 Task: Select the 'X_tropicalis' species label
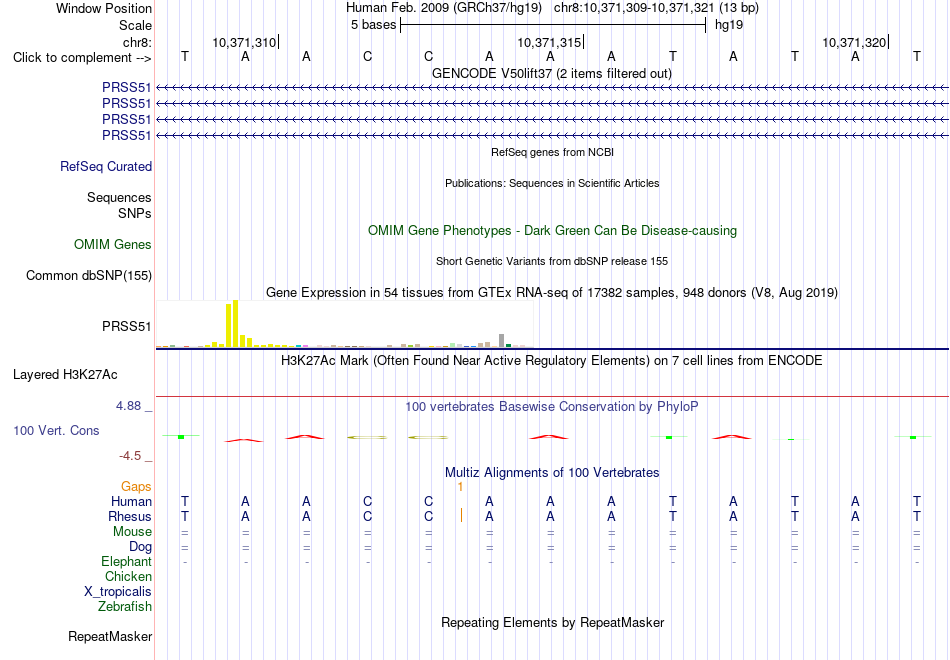118,592
